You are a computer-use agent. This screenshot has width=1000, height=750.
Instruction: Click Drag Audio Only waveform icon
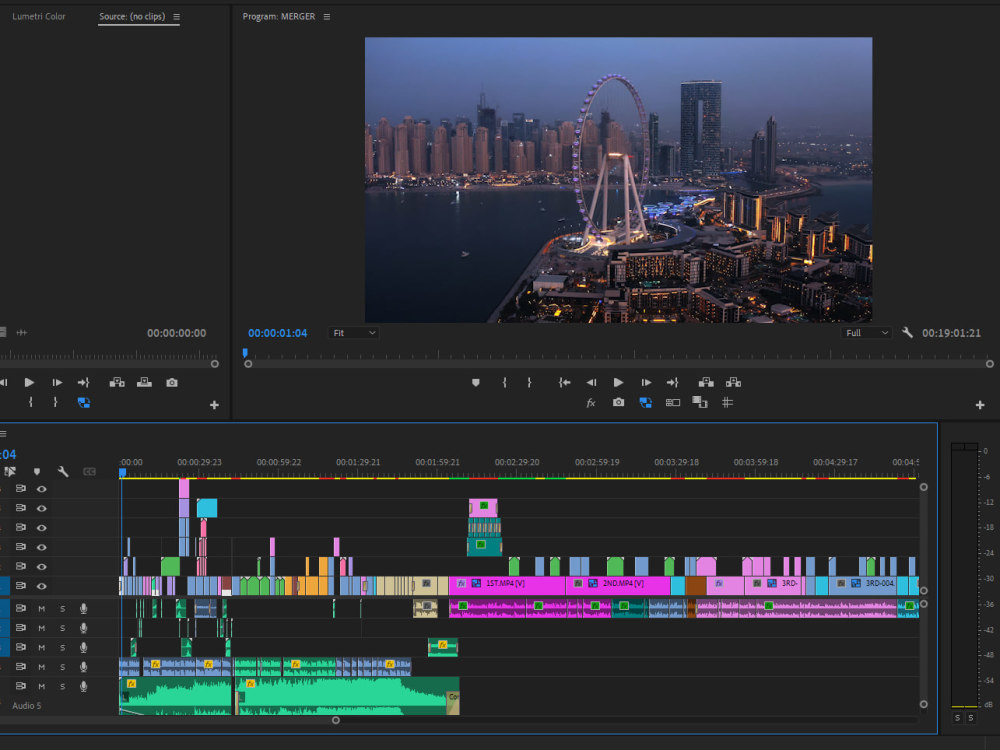pos(22,333)
